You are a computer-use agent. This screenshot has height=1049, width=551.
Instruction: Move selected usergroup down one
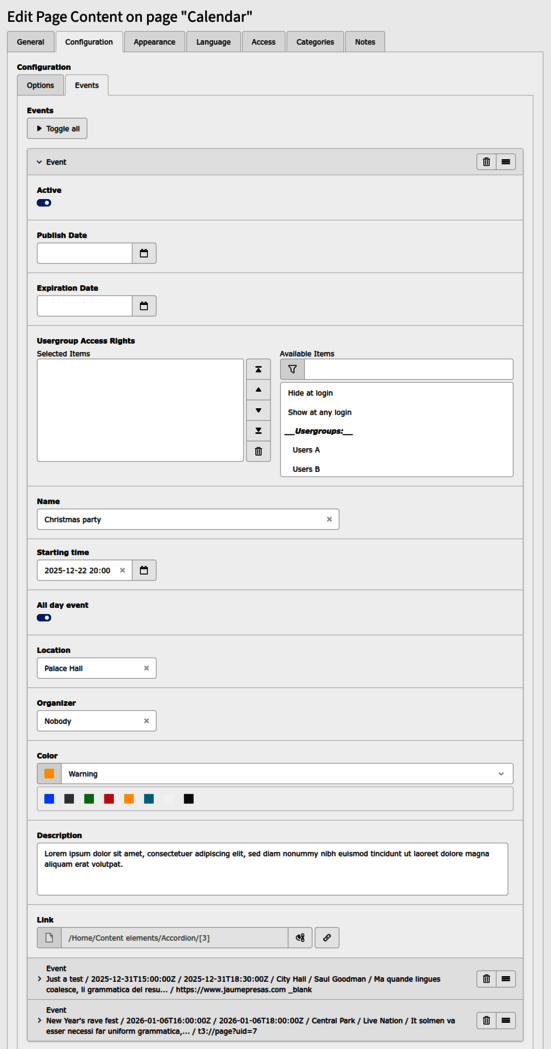(258, 410)
